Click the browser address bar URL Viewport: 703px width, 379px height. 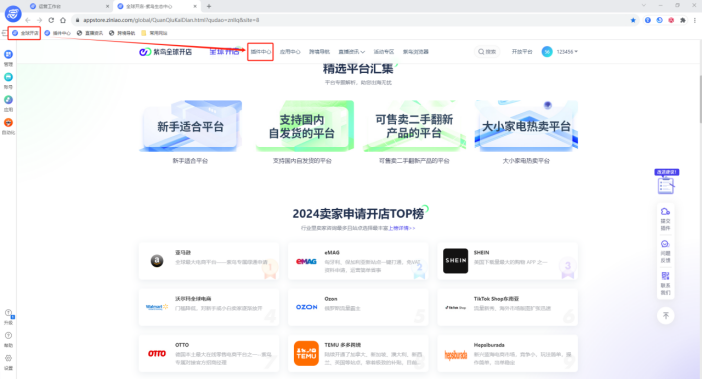pos(171,20)
